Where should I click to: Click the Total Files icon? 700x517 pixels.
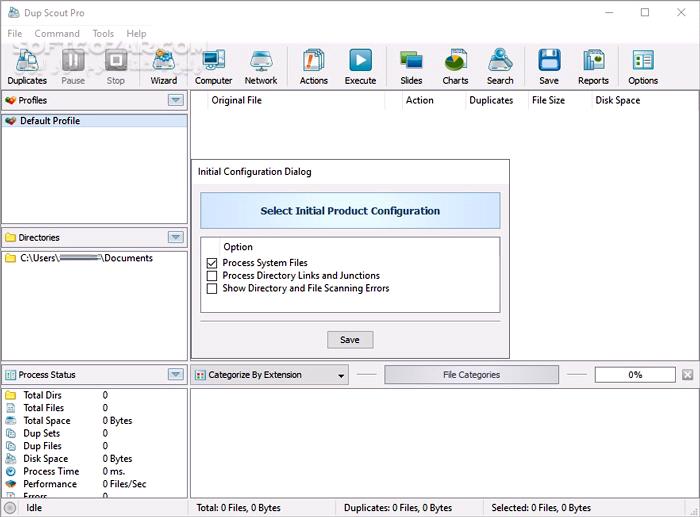click(11, 408)
